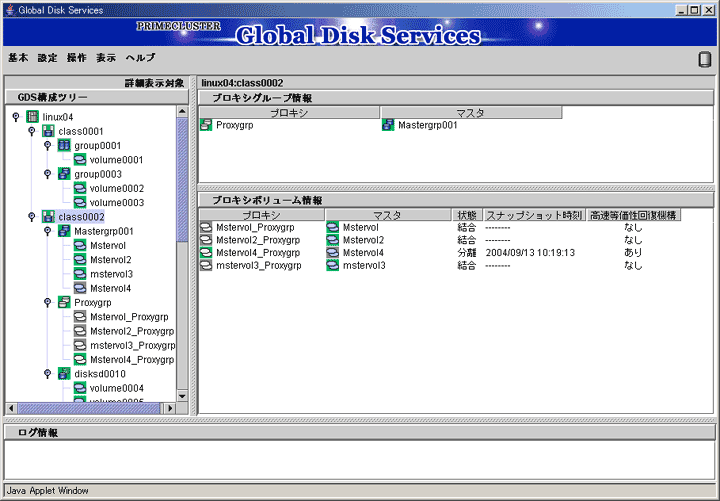Screen dimensions: 720x501
Task: Select group0003 label in tree
Action: [x=98, y=174]
